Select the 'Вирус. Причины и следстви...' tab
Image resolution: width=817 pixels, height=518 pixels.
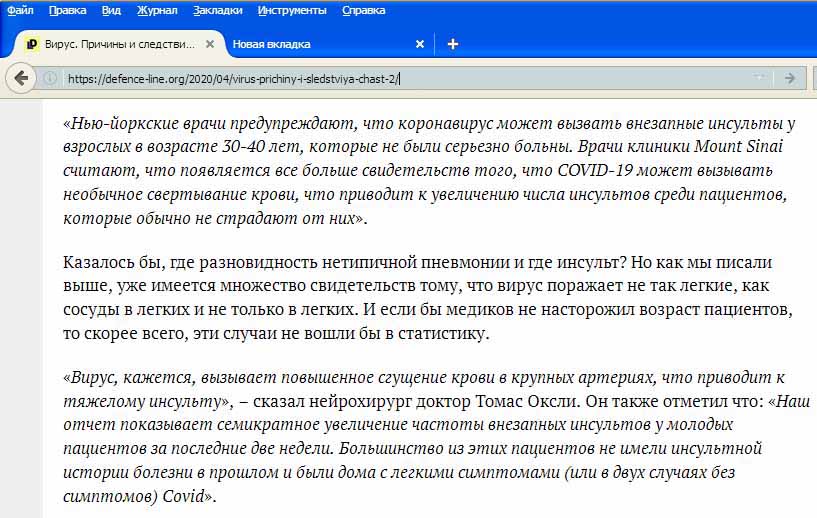119,44
